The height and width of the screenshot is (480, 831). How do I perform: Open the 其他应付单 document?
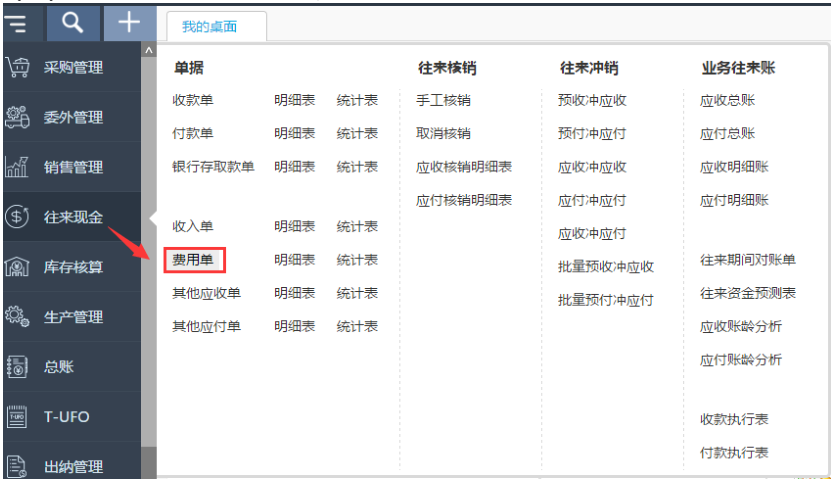point(207,326)
